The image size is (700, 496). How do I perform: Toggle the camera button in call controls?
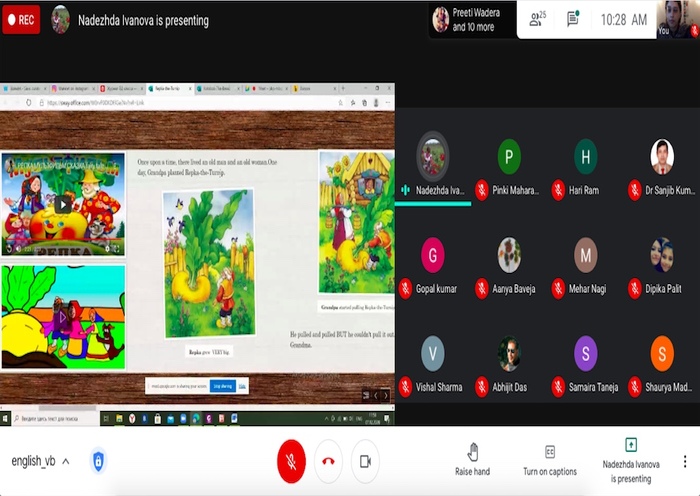point(365,462)
